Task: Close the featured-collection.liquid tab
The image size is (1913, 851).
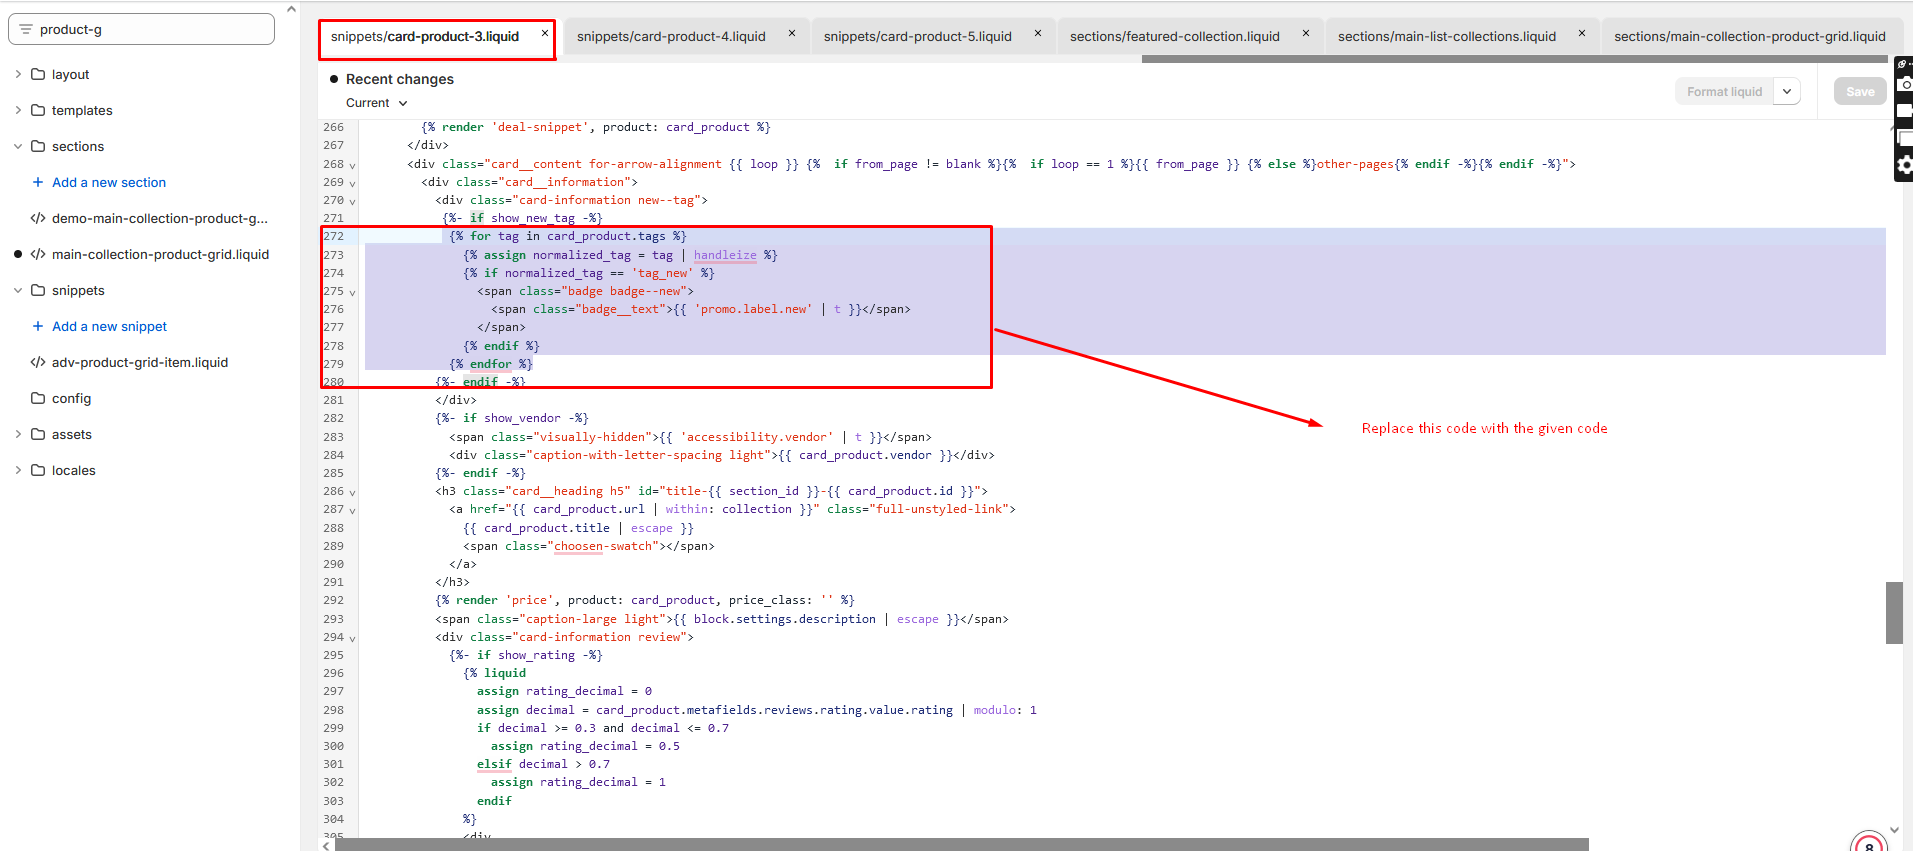Action: point(1306,33)
